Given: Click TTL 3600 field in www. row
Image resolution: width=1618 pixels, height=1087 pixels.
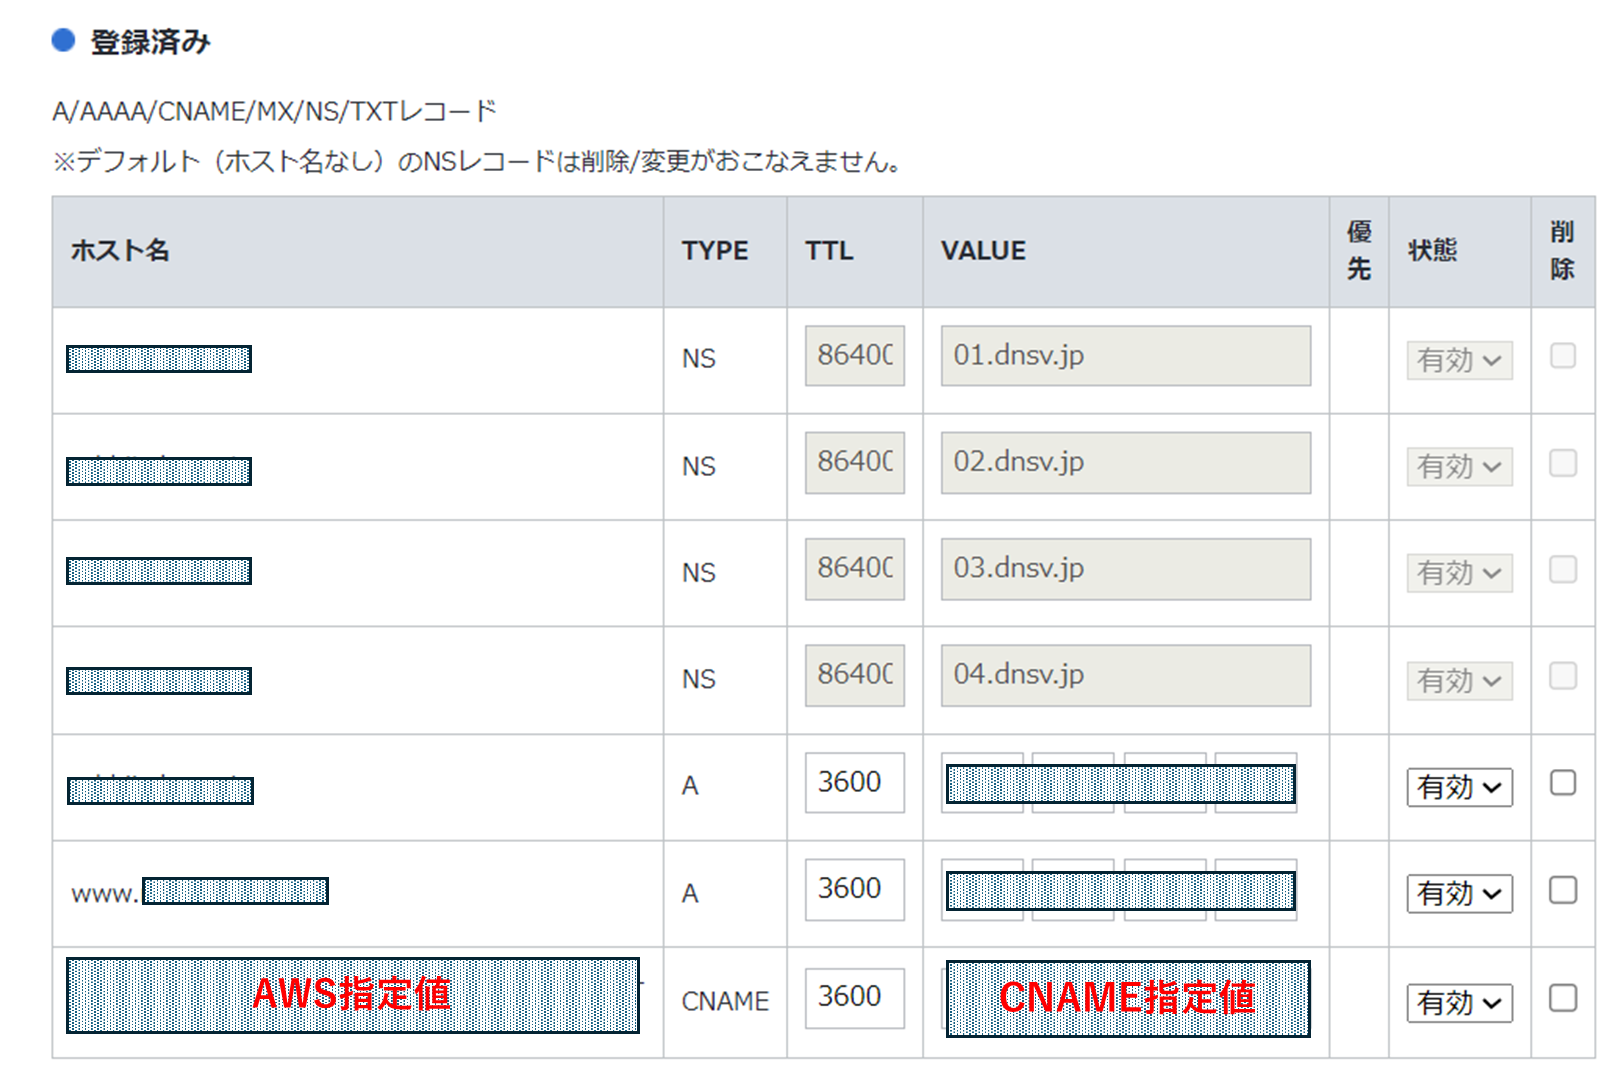Looking at the screenshot, I should [854, 889].
